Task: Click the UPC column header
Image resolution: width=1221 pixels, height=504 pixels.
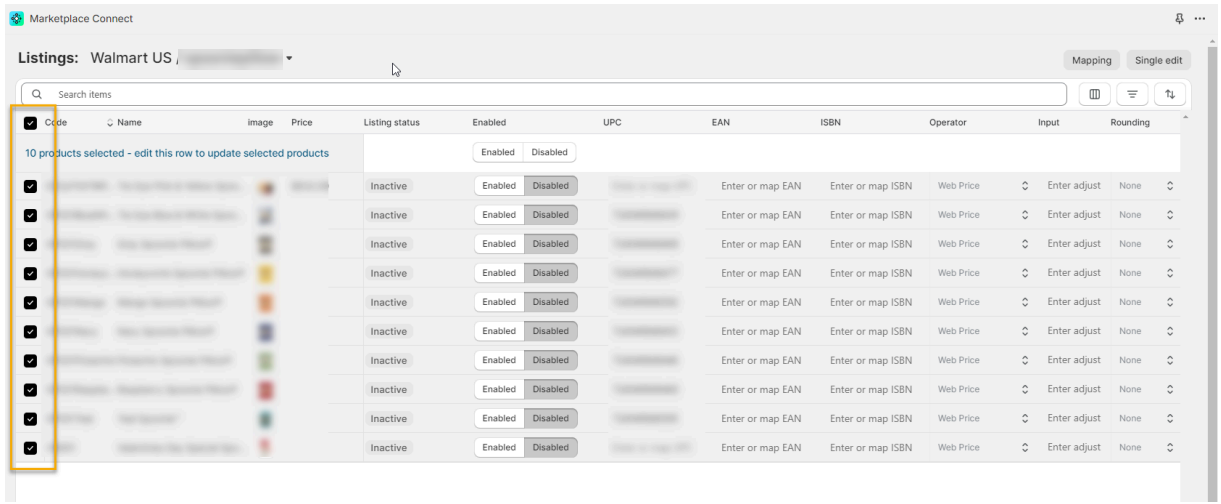Action: (613, 123)
